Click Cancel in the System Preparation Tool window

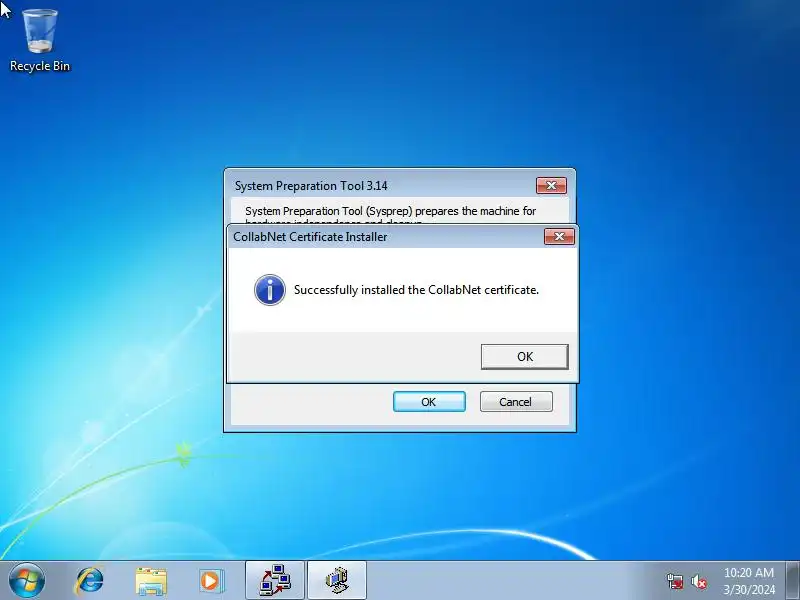[516, 402]
